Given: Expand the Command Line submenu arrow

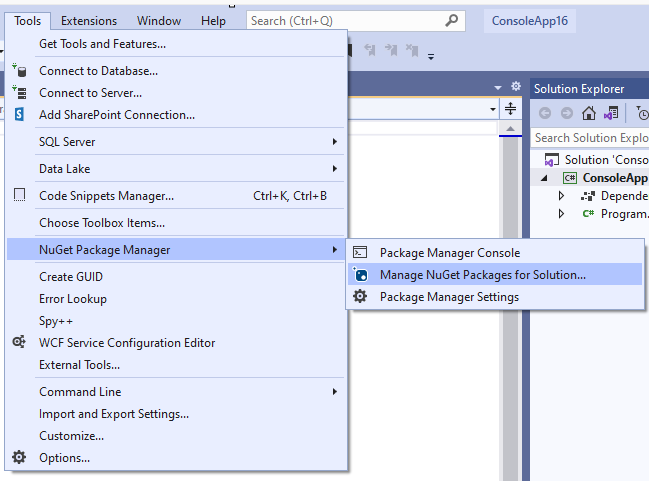Looking at the screenshot, I should point(334,392).
